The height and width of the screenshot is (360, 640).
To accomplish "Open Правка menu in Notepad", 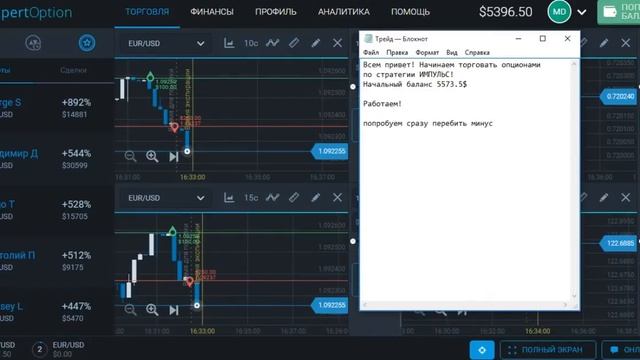I will pos(397,52).
